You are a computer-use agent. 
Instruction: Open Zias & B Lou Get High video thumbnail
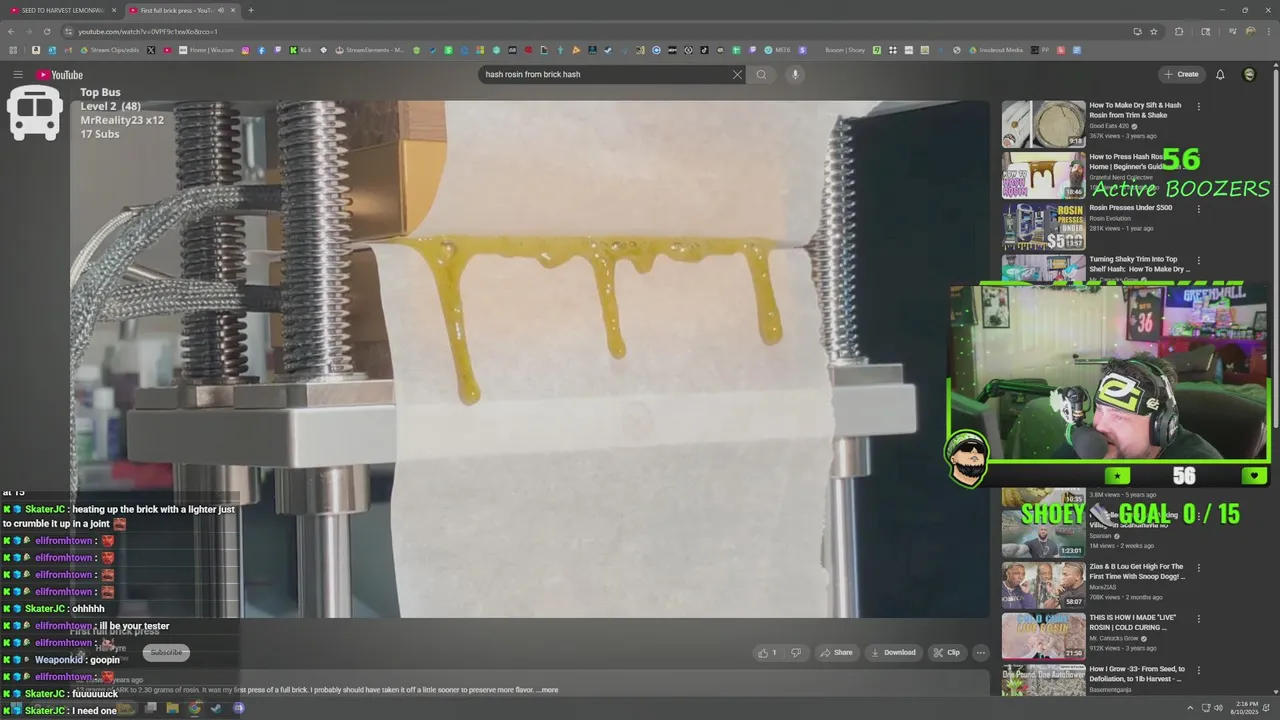click(1043, 585)
